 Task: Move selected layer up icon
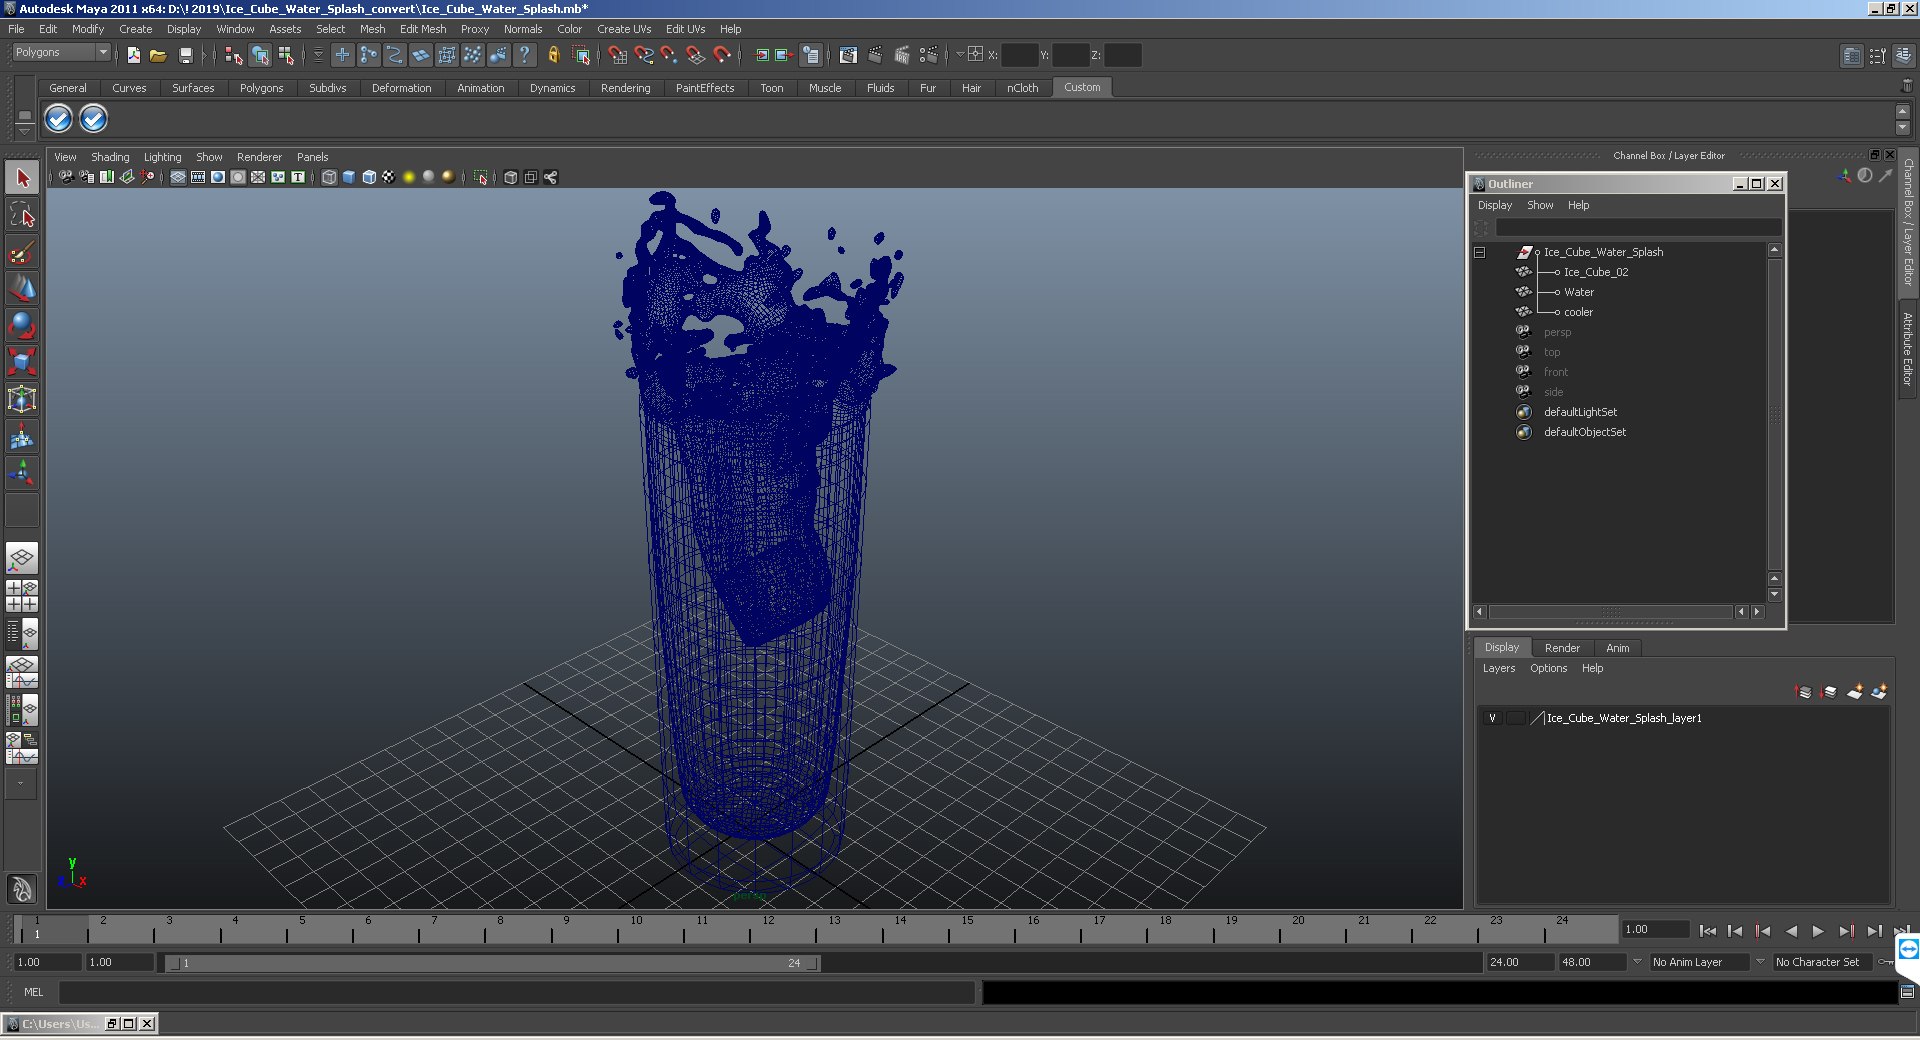(1804, 692)
